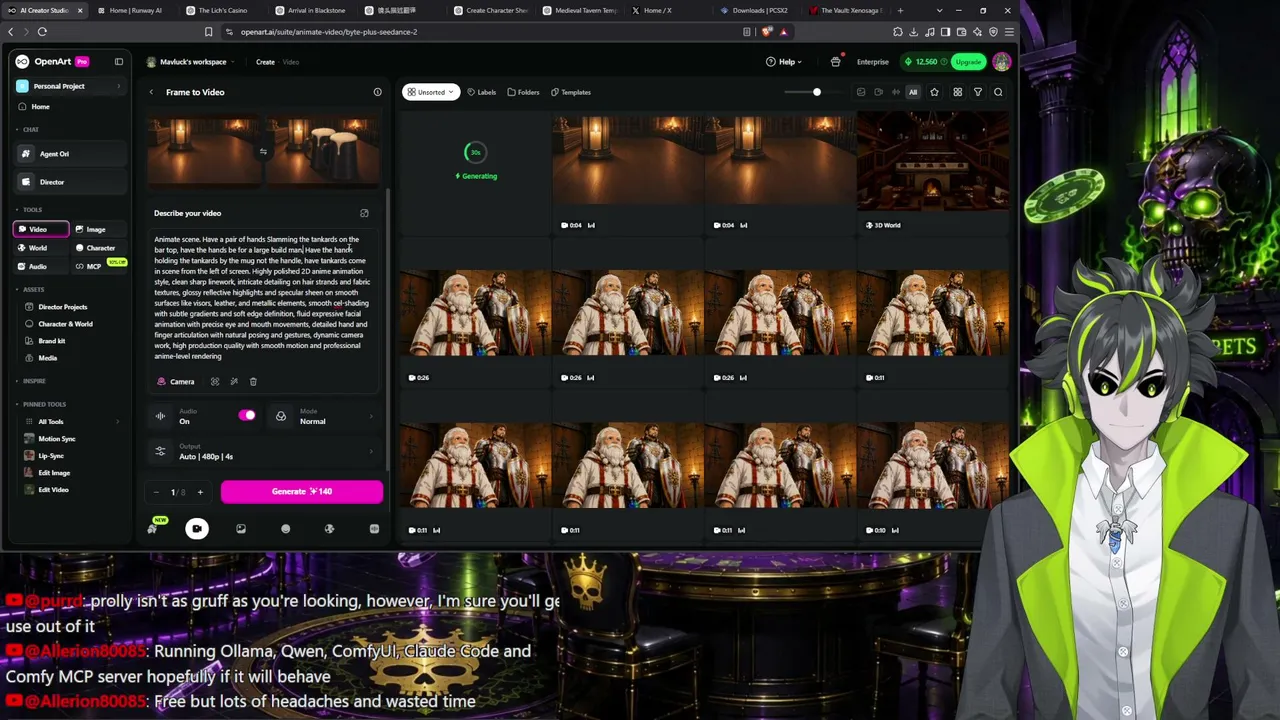This screenshot has height=720, width=1280.
Task: Click the info icon beside Frame to Video
Action: click(x=377, y=92)
